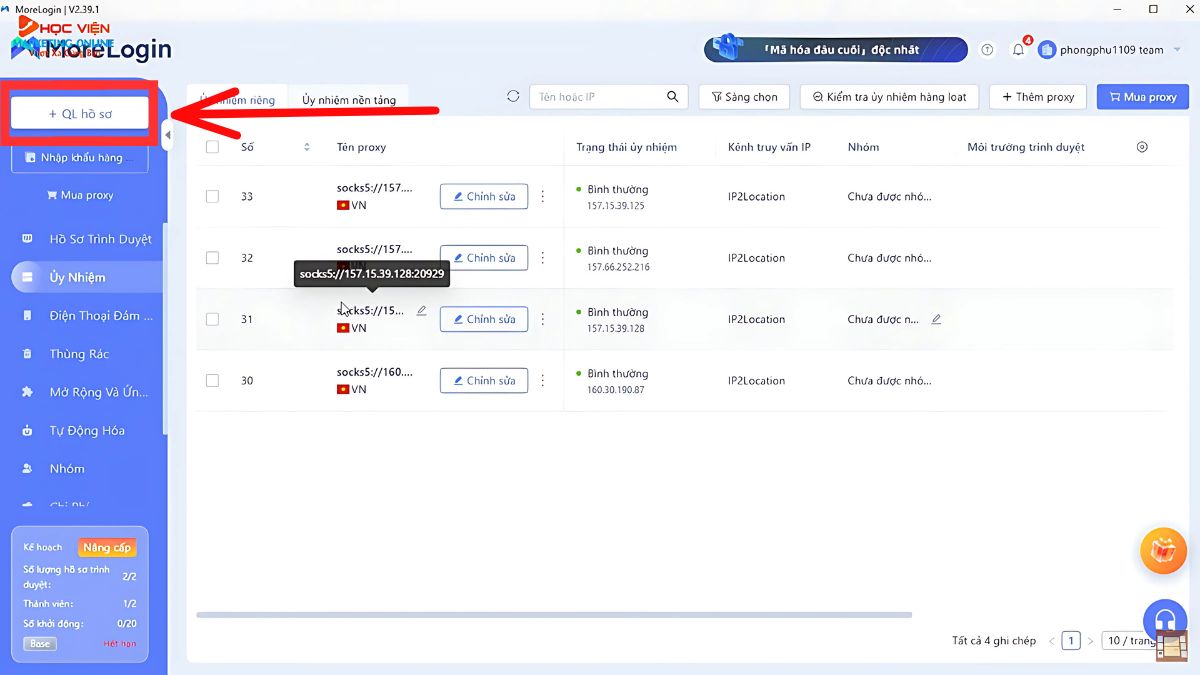Go to page 1 in pagination
1200x675 pixels.
click(x=1071, y=641)
